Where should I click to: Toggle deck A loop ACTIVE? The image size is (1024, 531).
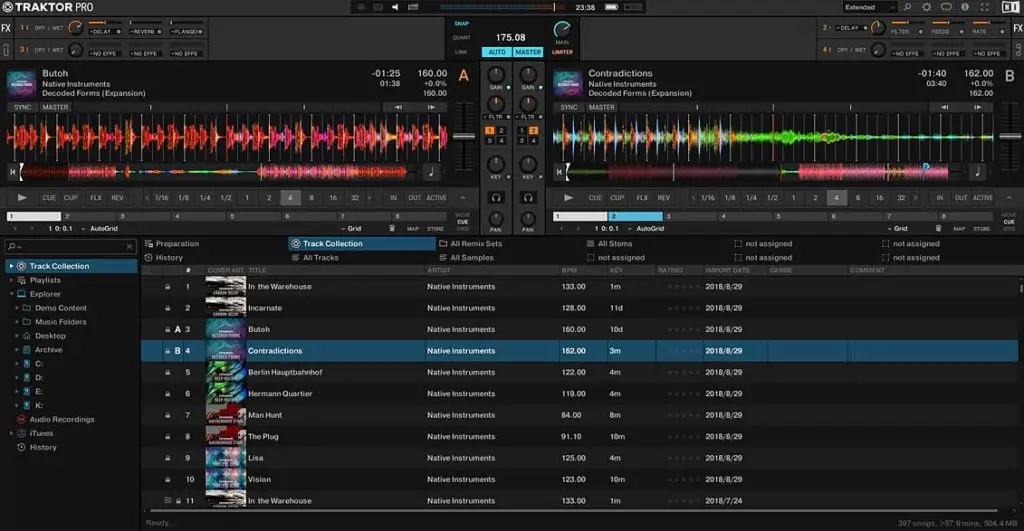[436, 198]
